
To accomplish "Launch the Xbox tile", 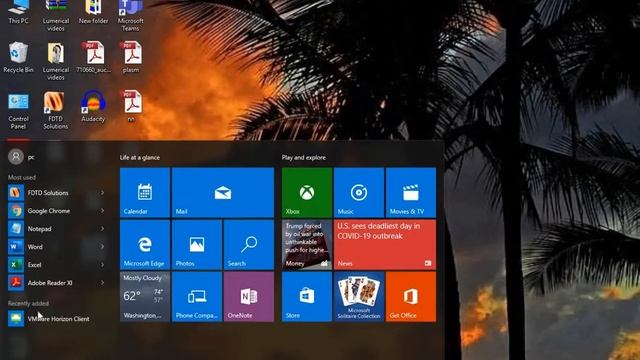I will [x=307, y=192].
